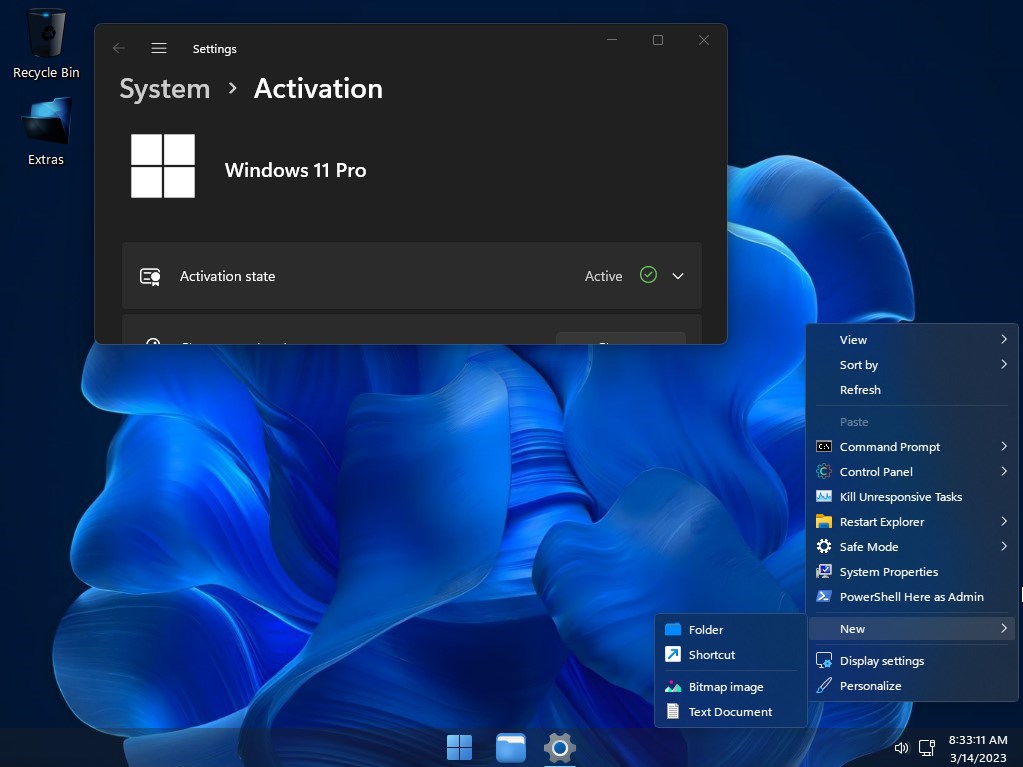
Task: Click the Activation state certificate icon
Action: (150, 277)
